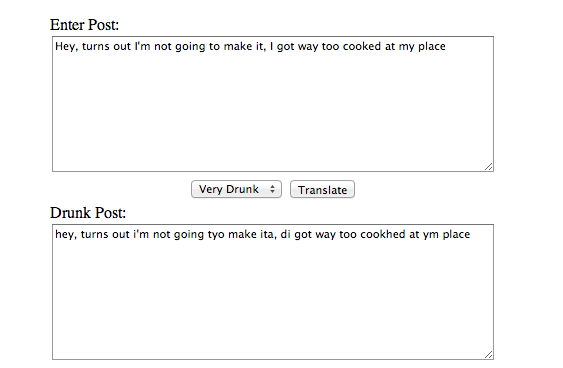Image resolution: width=563 pixels, height=368 pixels.
Task: Focus the Drunk Post output text area
Action: [273, 292]
